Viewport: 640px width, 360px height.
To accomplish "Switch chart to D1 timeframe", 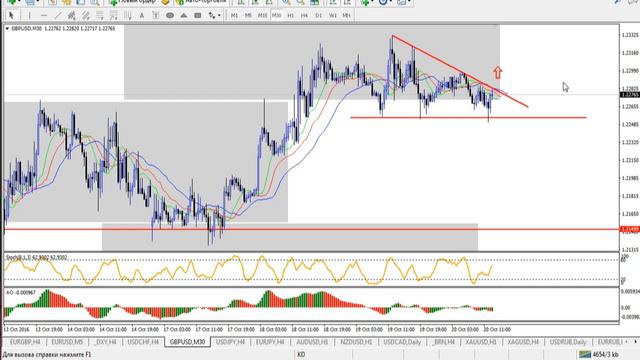I will tap(319, 16).
